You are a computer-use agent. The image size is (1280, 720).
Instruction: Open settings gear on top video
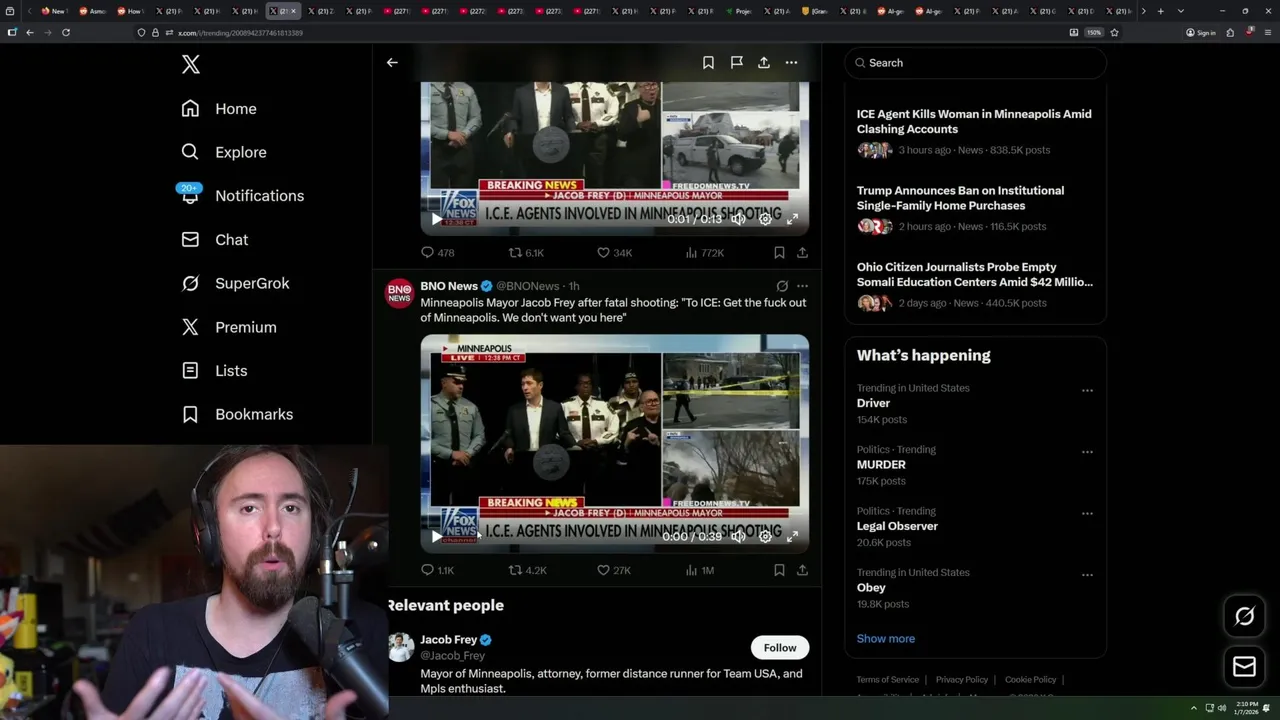tap(765, 219)
